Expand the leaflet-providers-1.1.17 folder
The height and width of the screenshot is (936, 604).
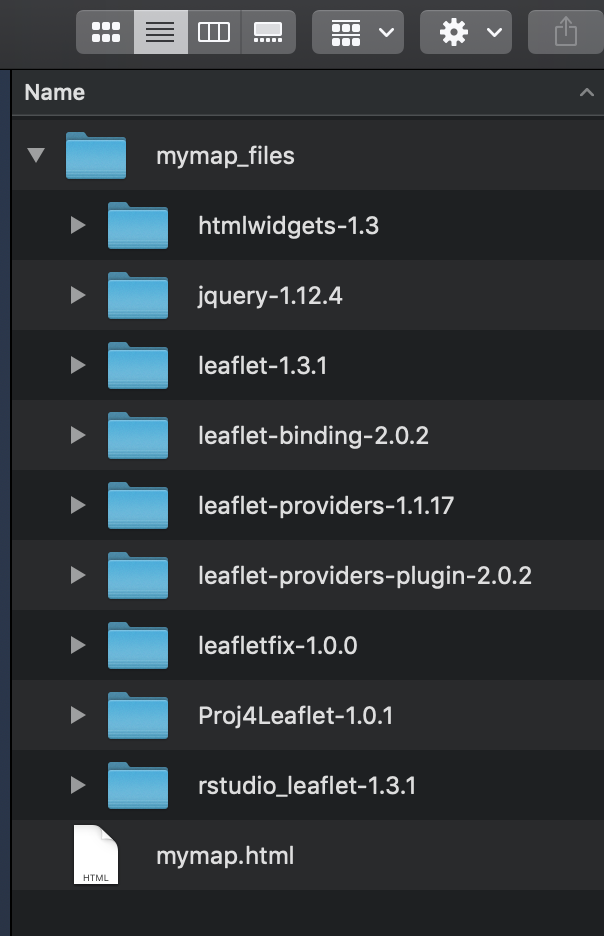(x=78, y=505)
